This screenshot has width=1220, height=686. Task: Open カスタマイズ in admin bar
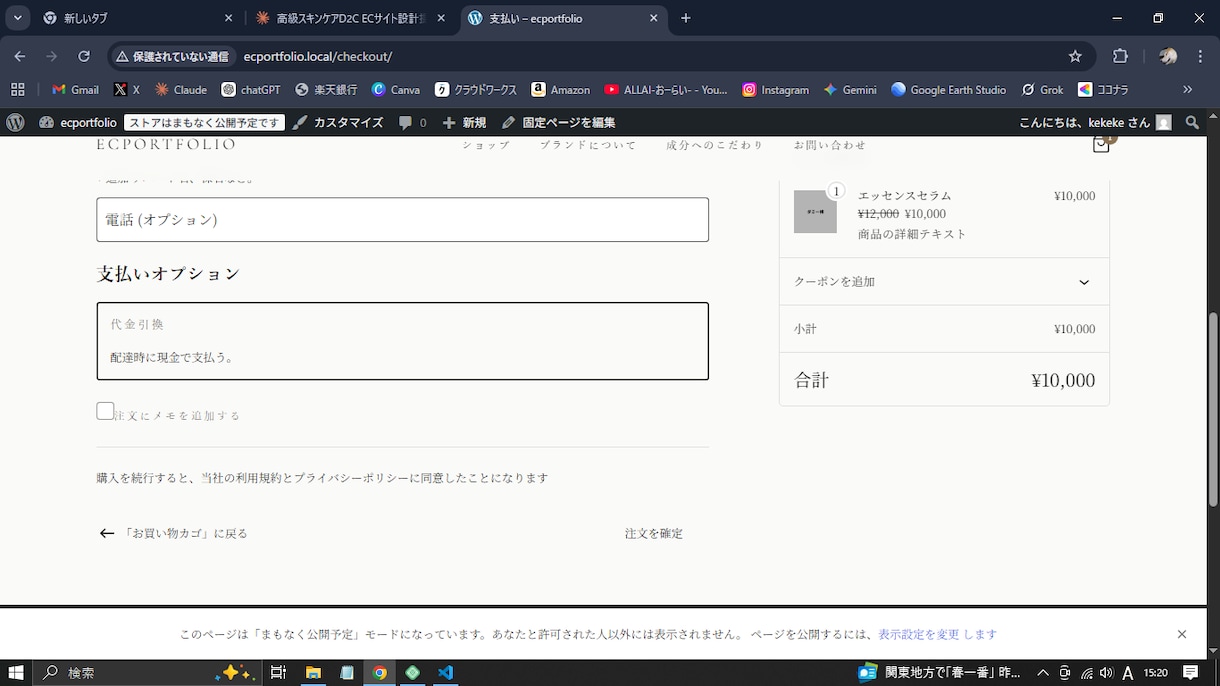pyautogui.click(x=338, y=122)
